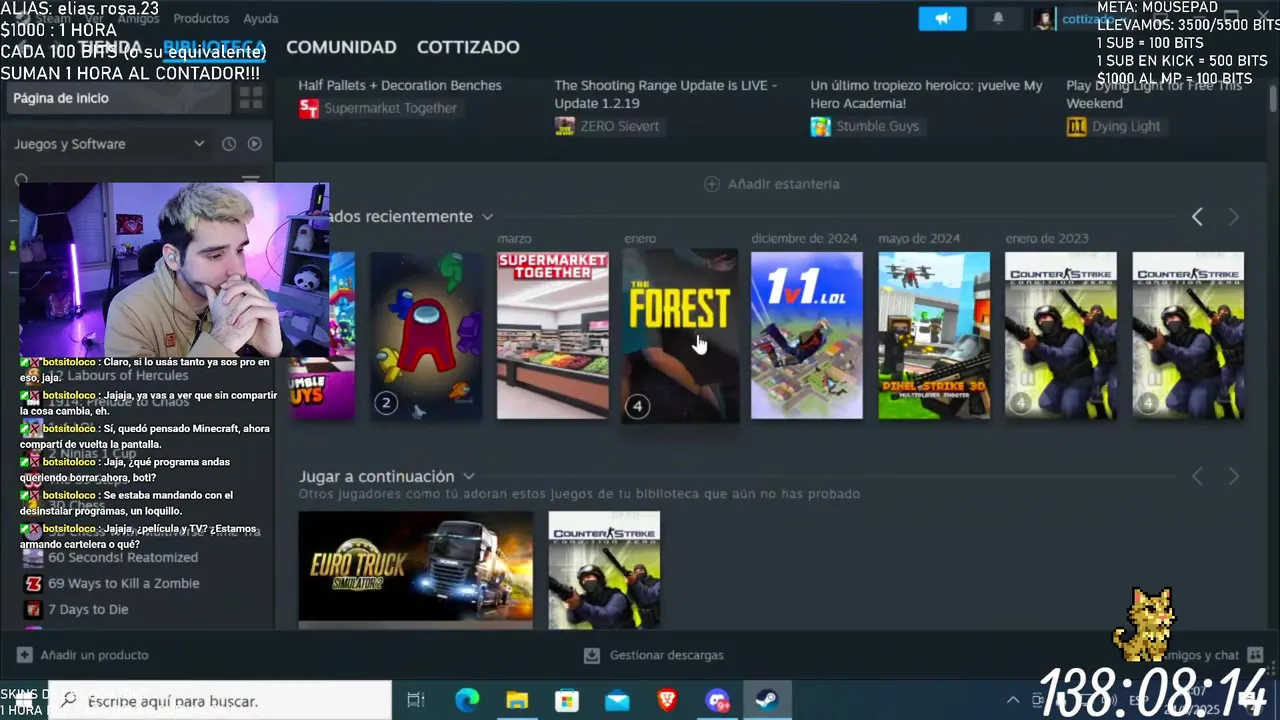Go to previous page of recent games shelf
The width and height of the screenshot is (1280, 720).
point(1197,217)
